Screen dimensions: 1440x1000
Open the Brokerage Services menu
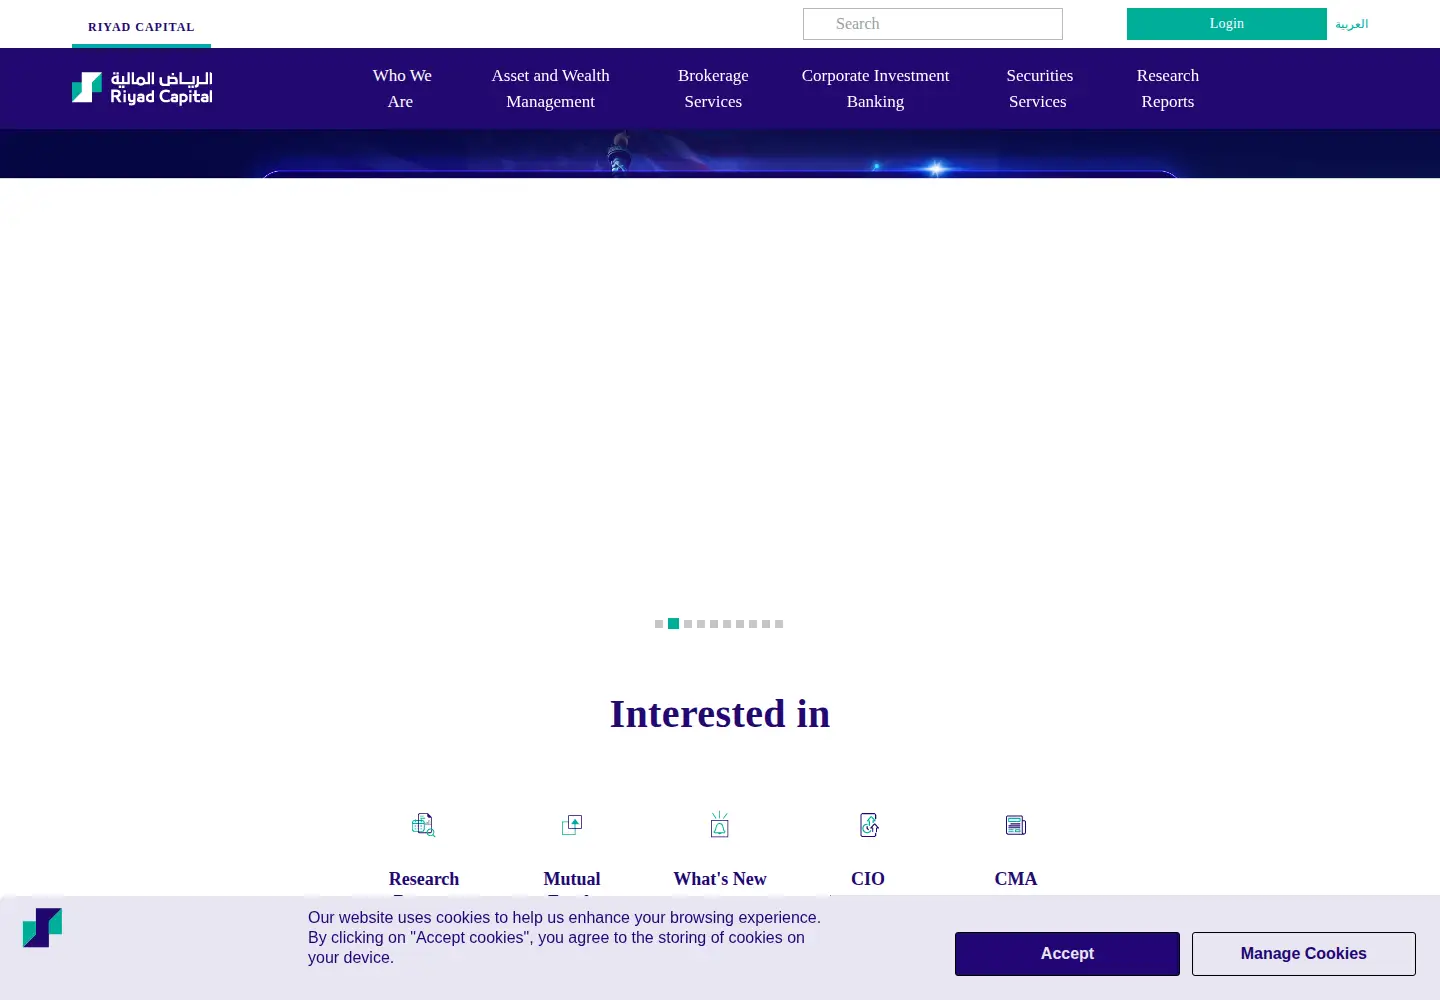point(713,88)
